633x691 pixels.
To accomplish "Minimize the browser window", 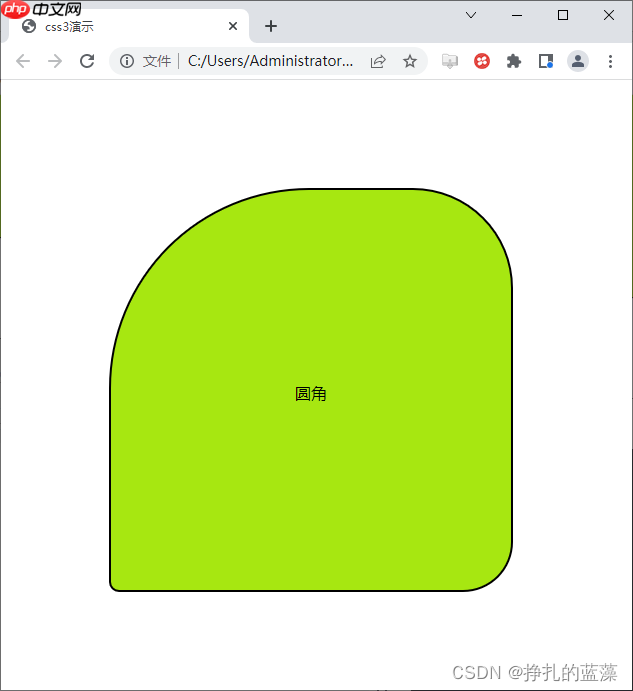I will pyautogui.click(x=517, y=15).
